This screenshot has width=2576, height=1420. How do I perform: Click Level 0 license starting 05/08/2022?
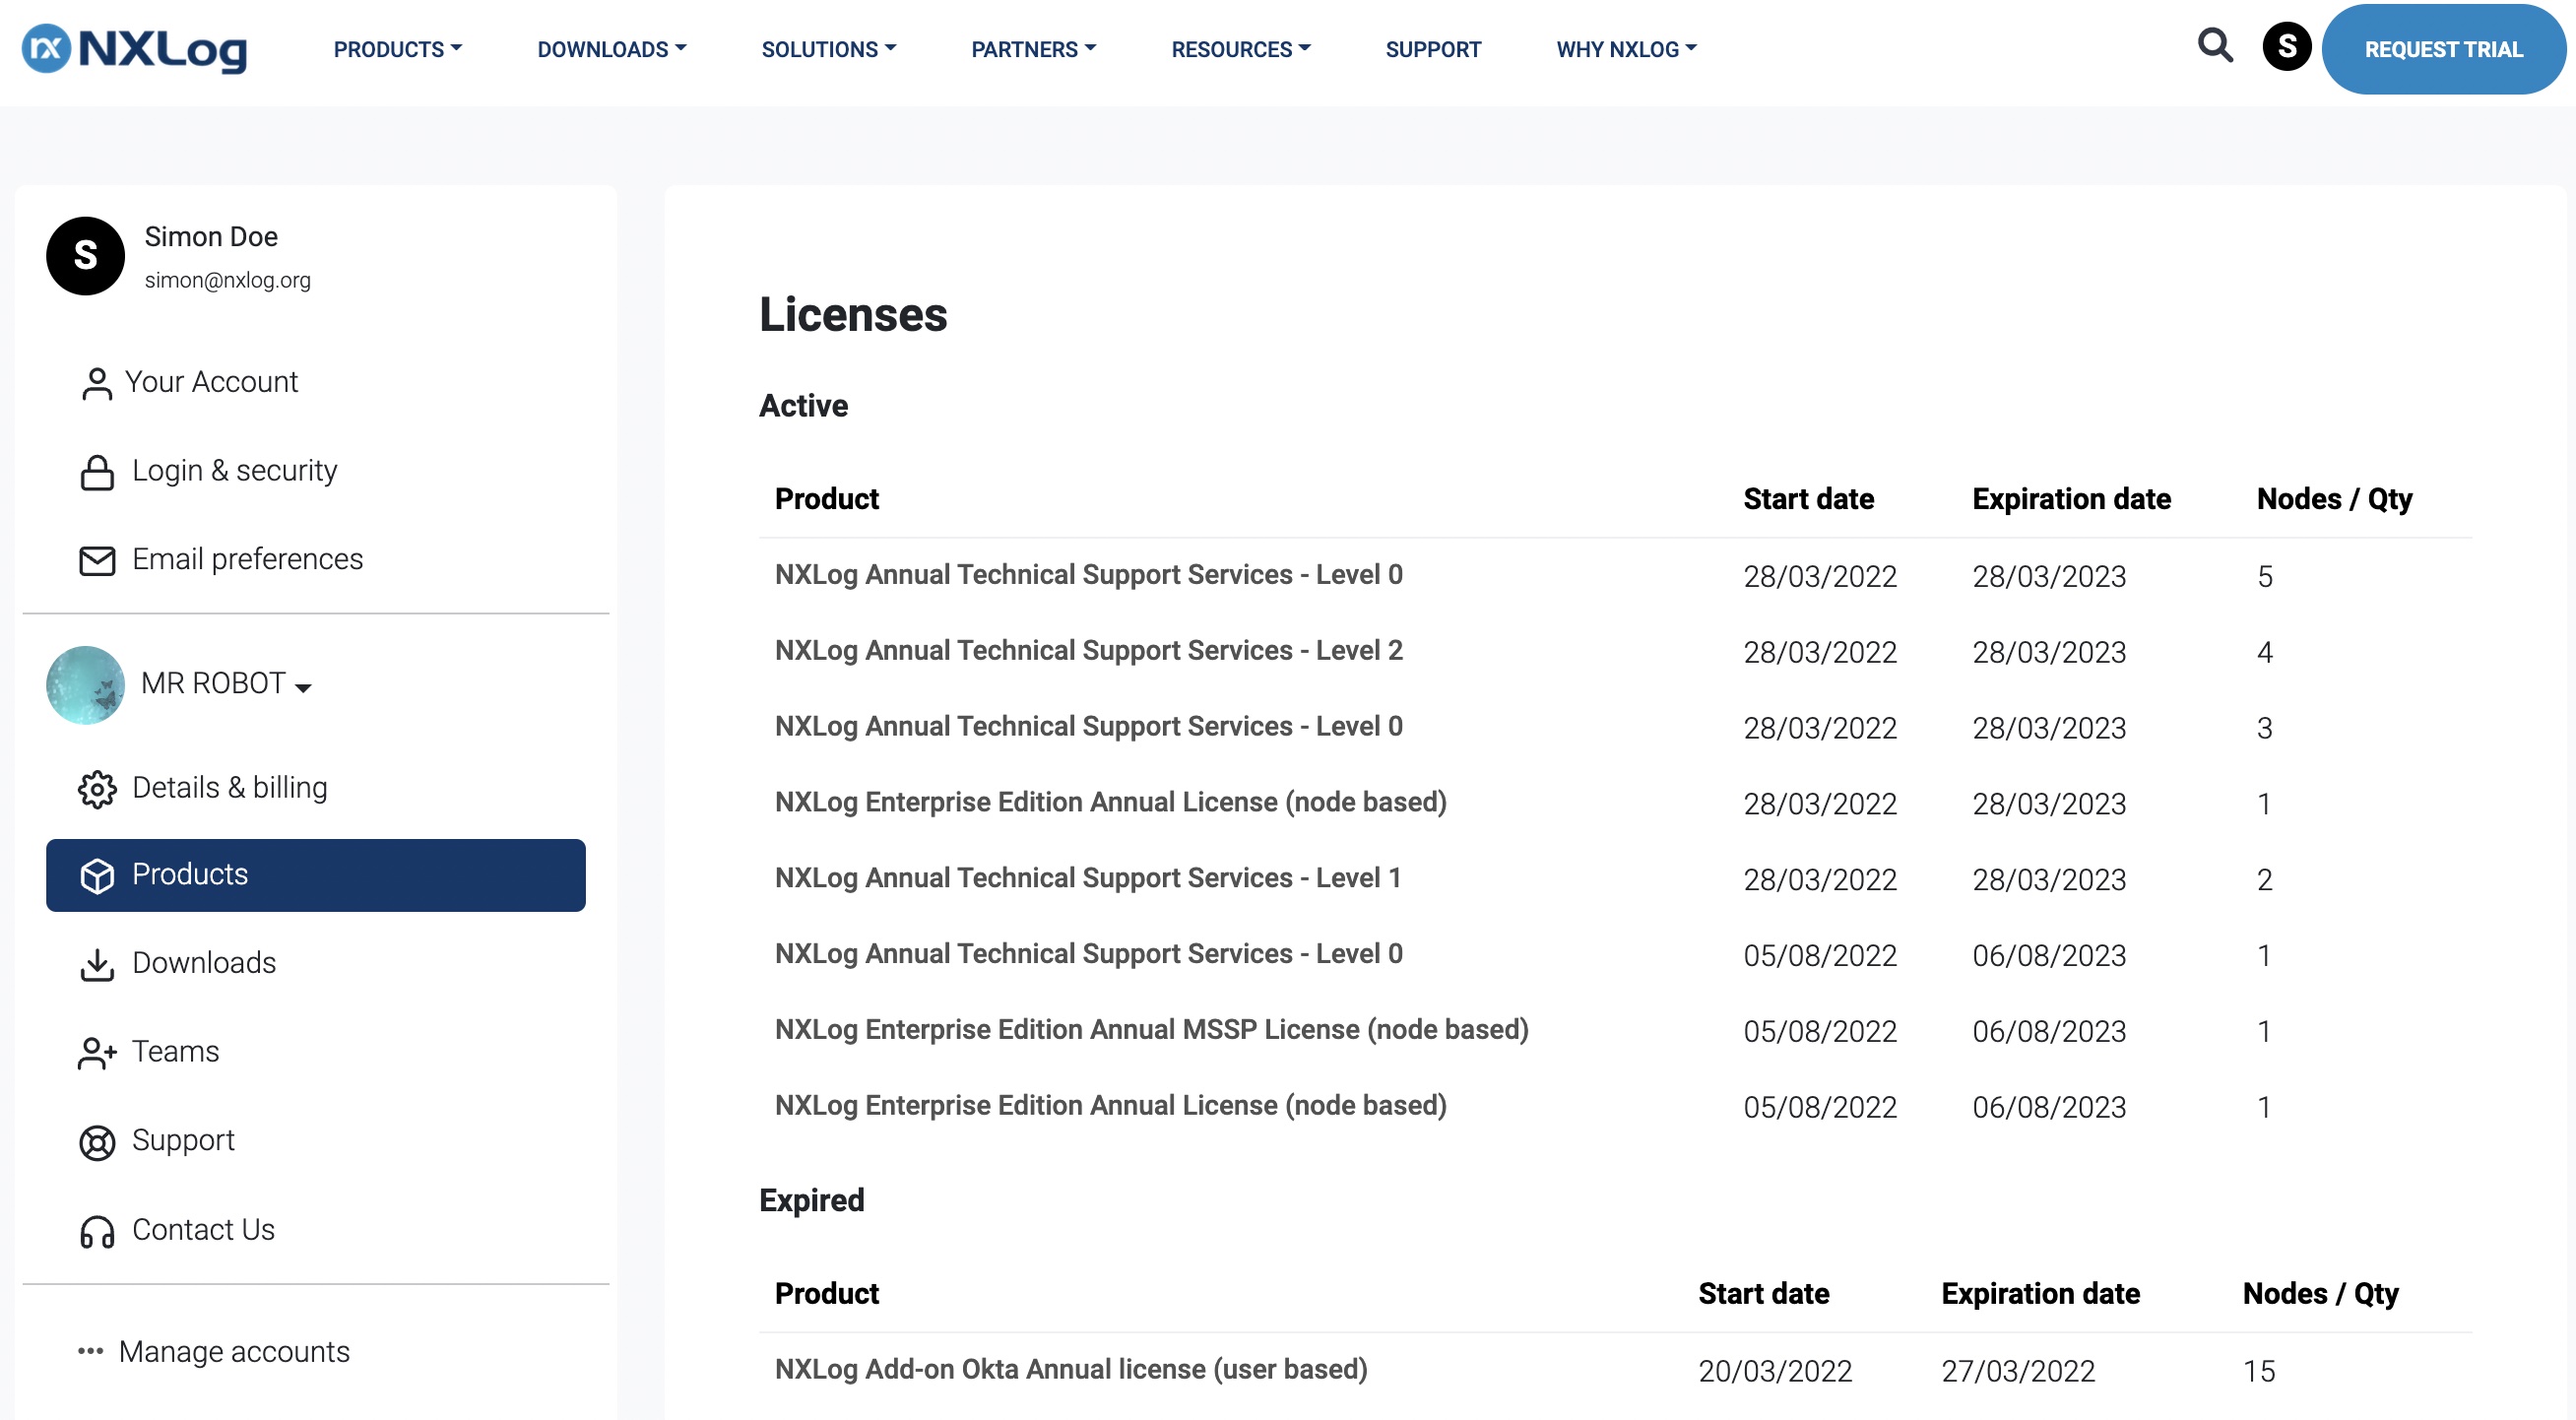[x=1088, y=955]
